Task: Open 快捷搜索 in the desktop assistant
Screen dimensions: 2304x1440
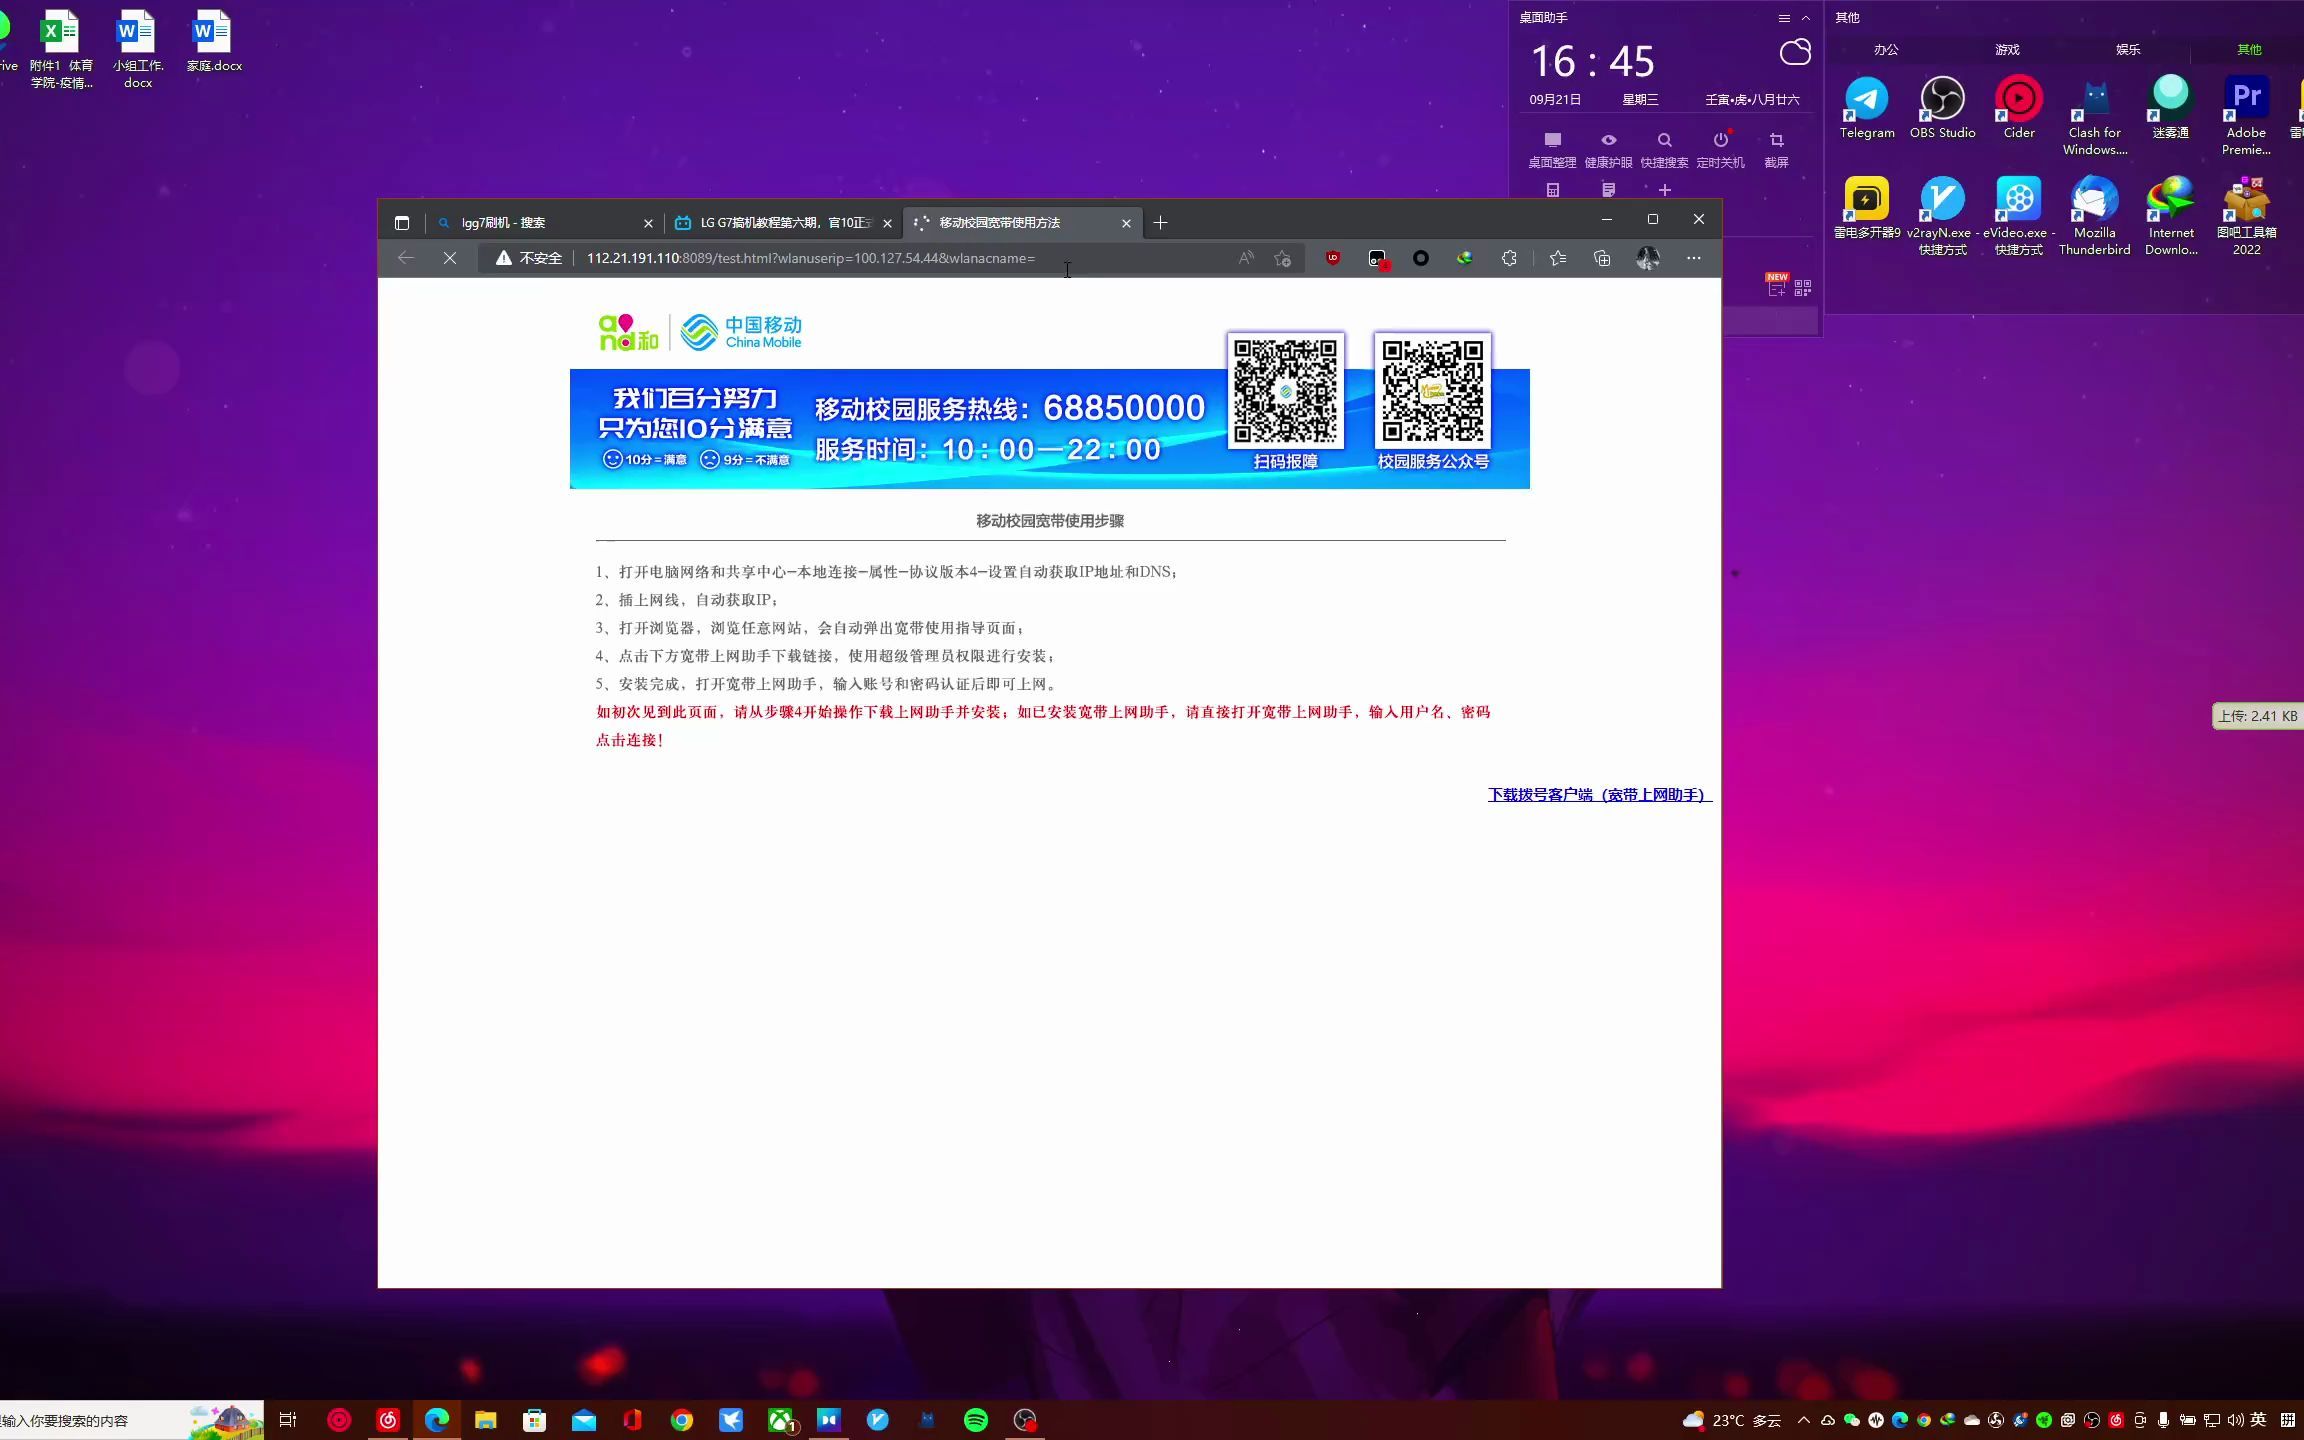Action: tap(1664, 149)
